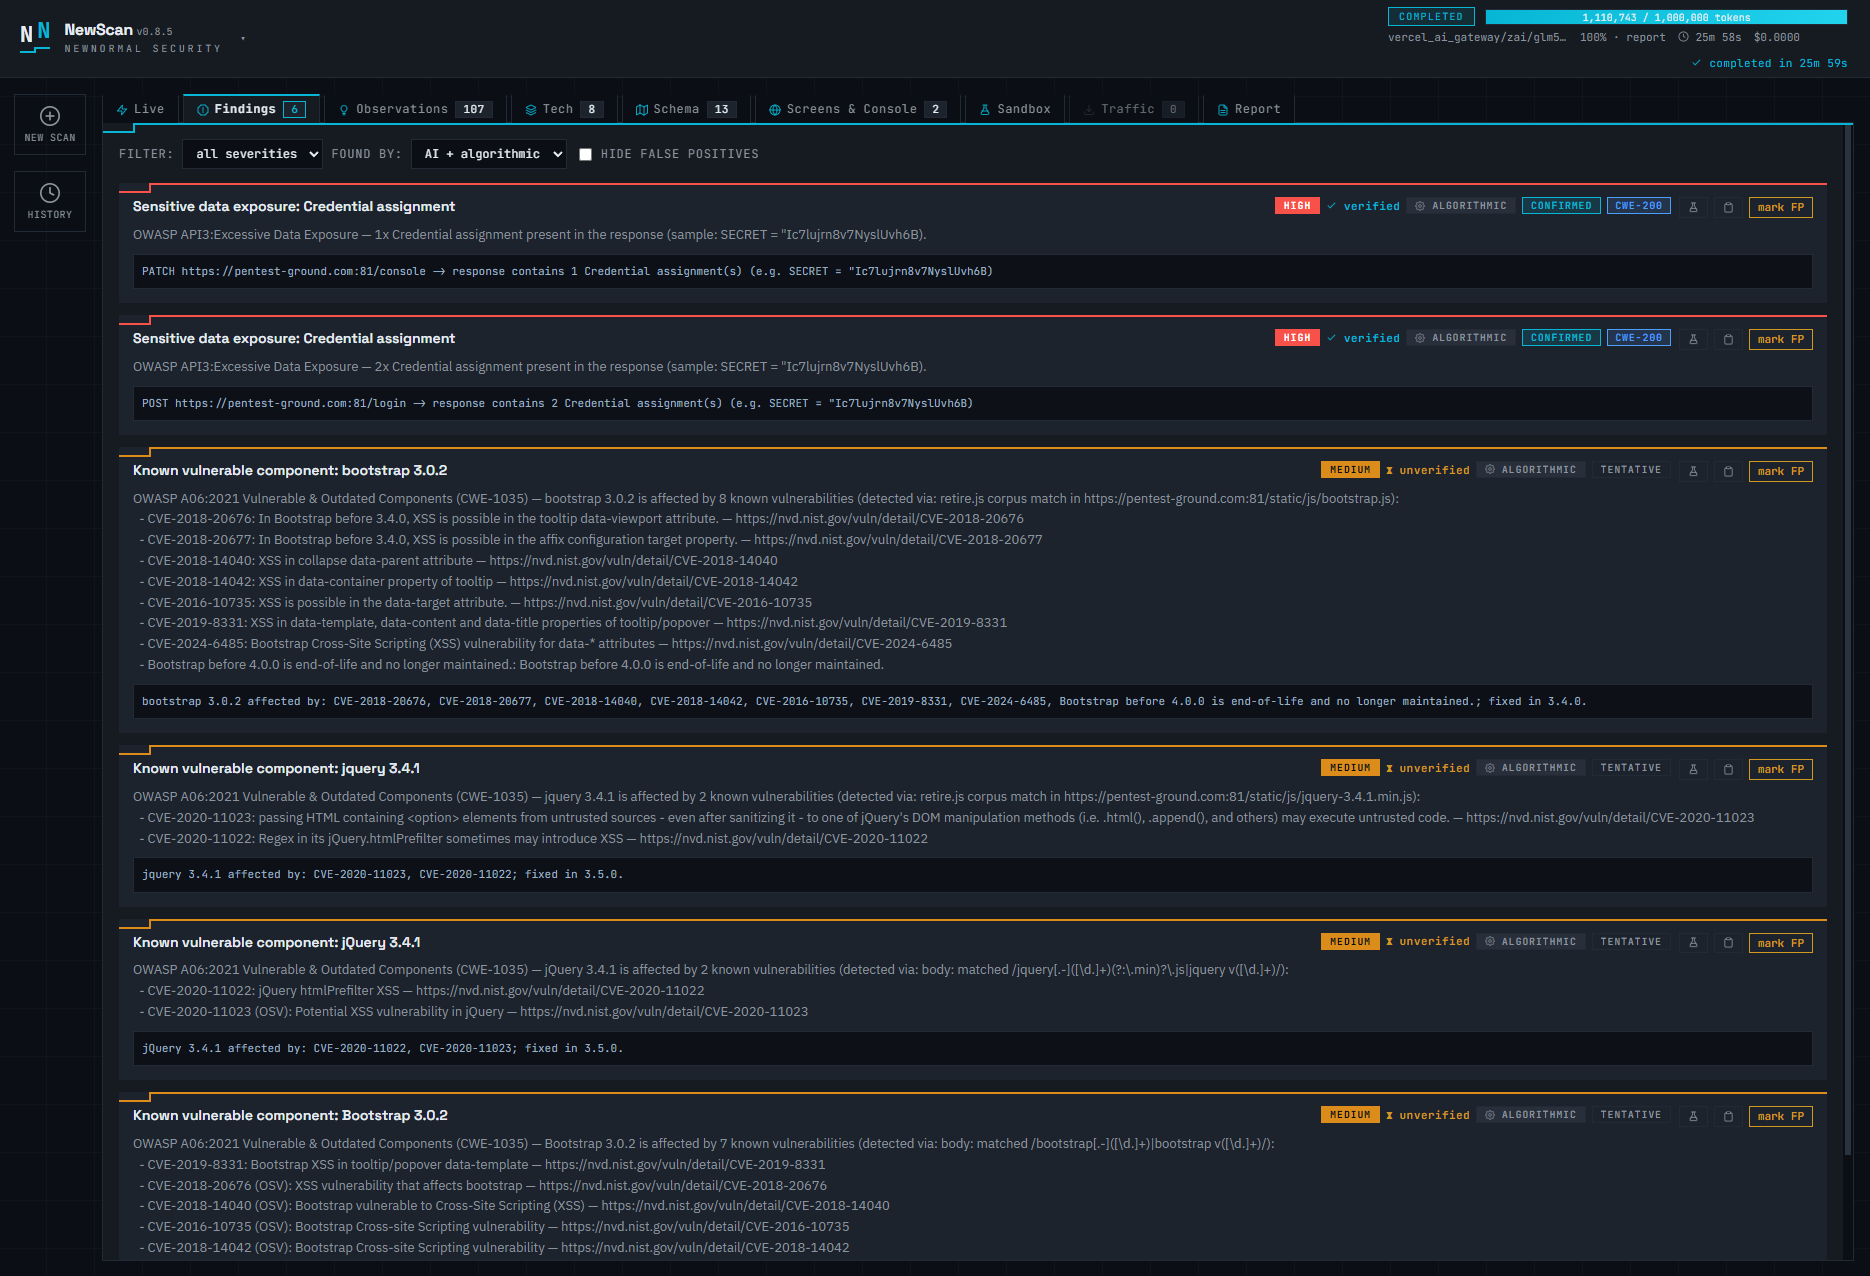
Task: Mark bootstrap 3.0.2 finding as false positive
Action: pyautogui.click(x=1780, y=471)
